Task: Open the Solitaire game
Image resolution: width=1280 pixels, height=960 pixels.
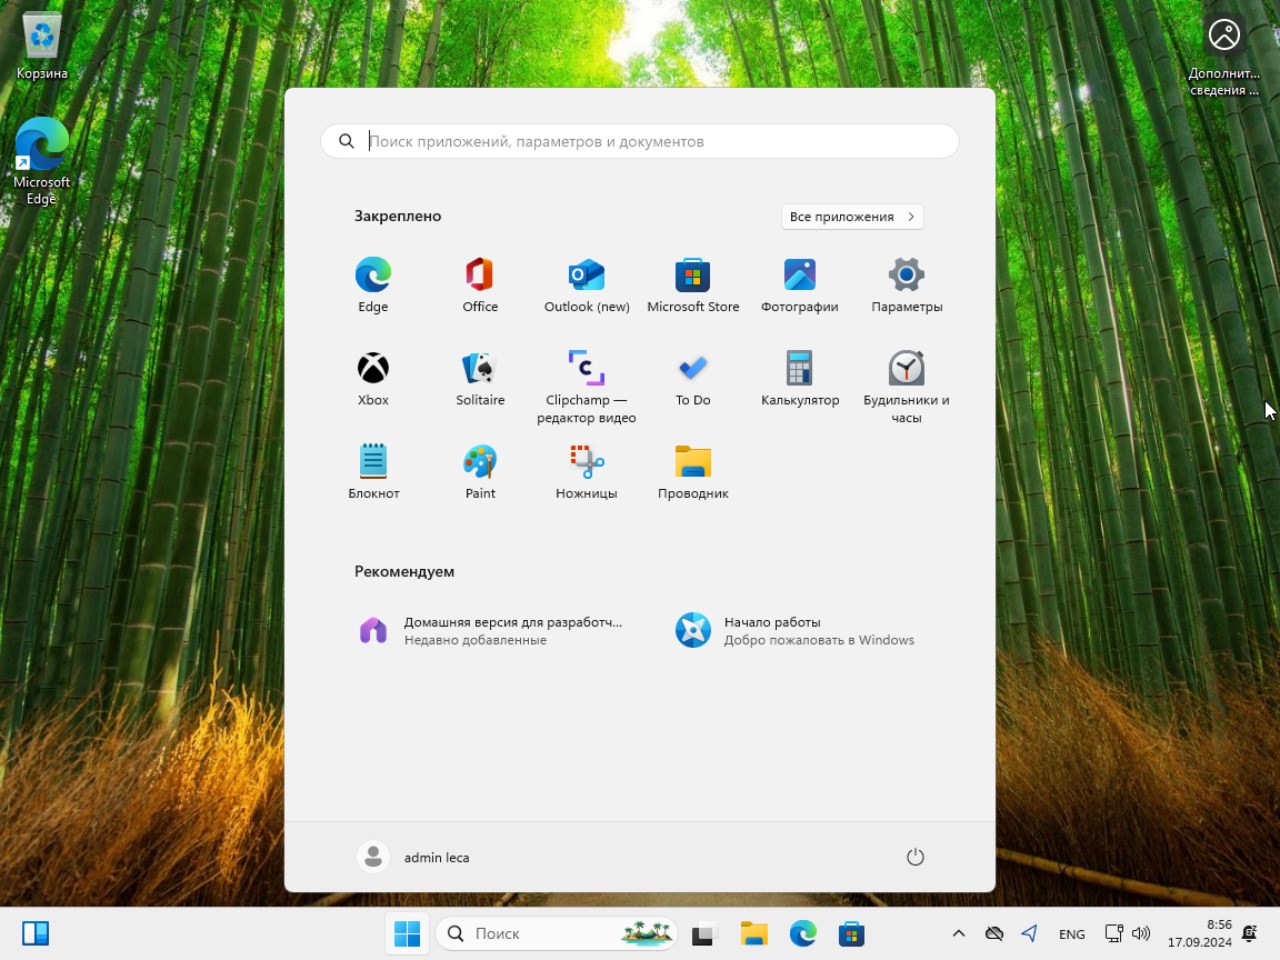Action: click(x=480, y=379)
